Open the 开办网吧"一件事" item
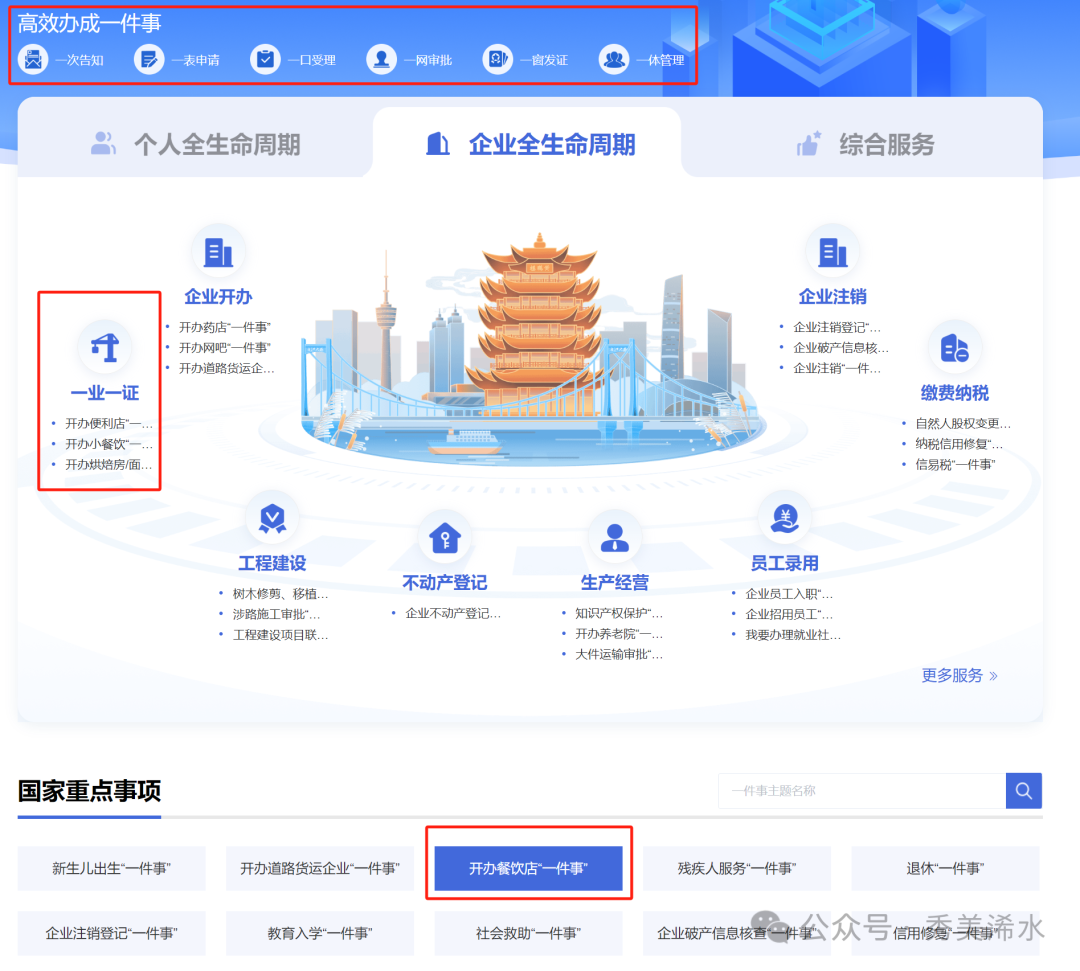 225,348
